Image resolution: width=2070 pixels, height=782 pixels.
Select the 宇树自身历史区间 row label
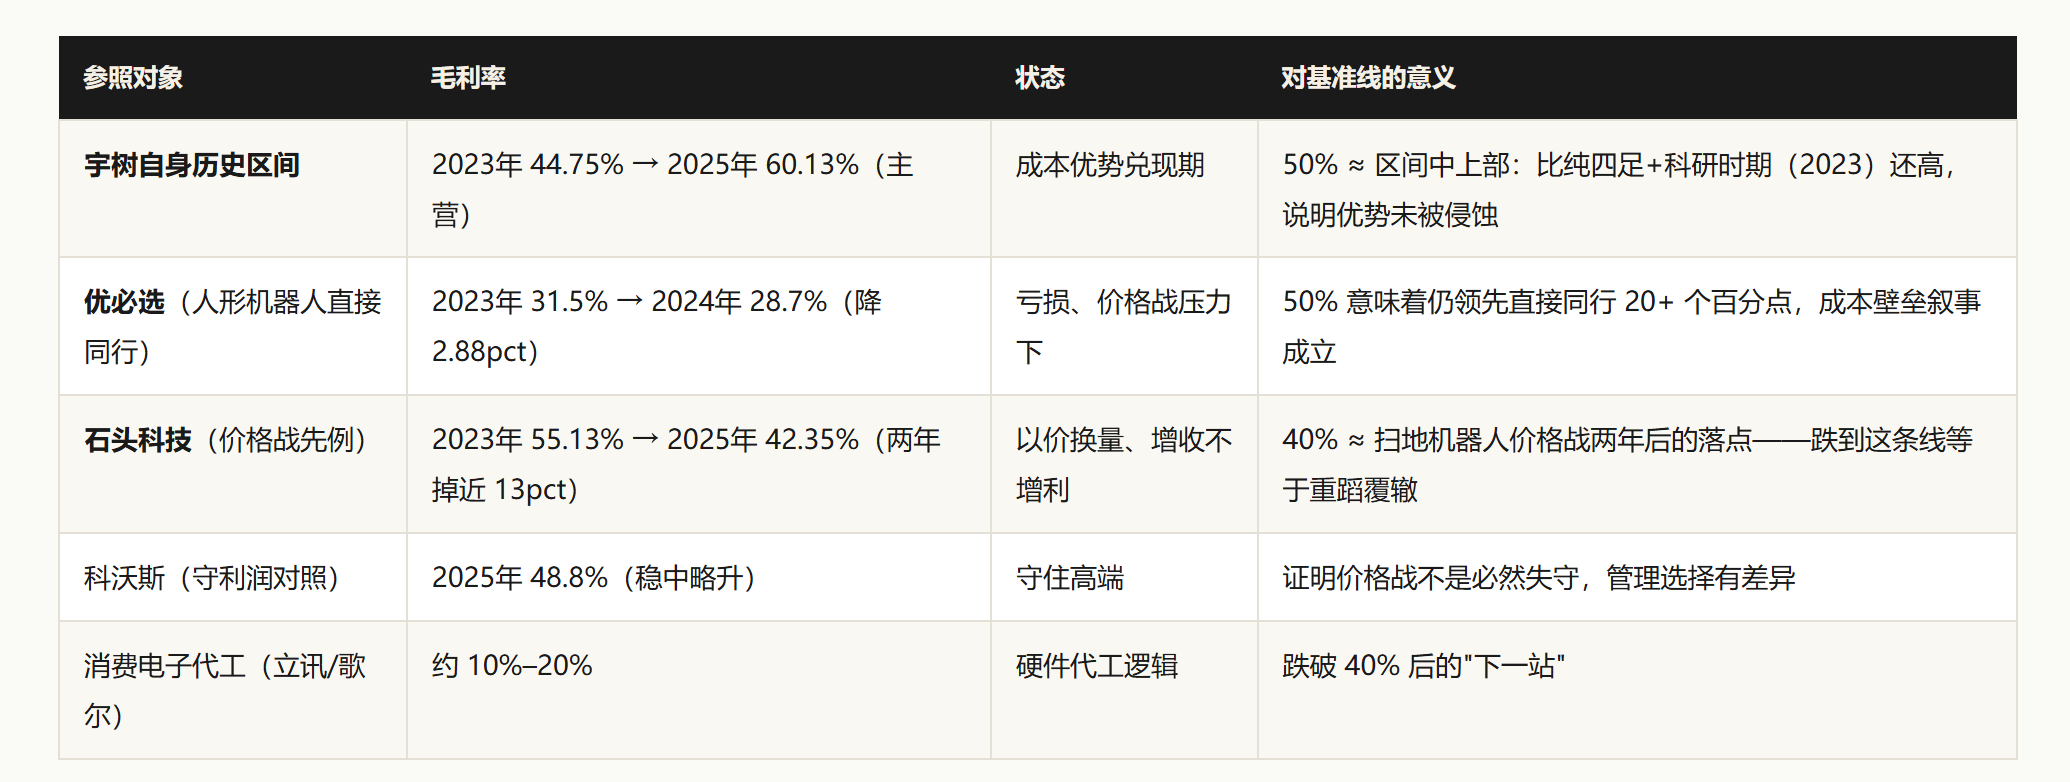coord(192,165)
